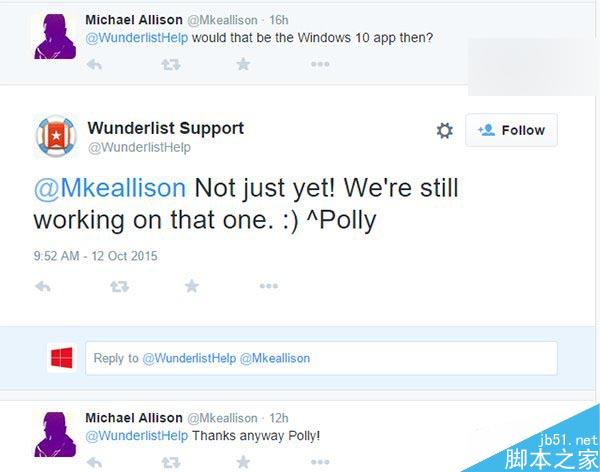Open the Wunderlist Support profile name
The height and width of the screenshot is (472, 600).
tap(166, 128)
